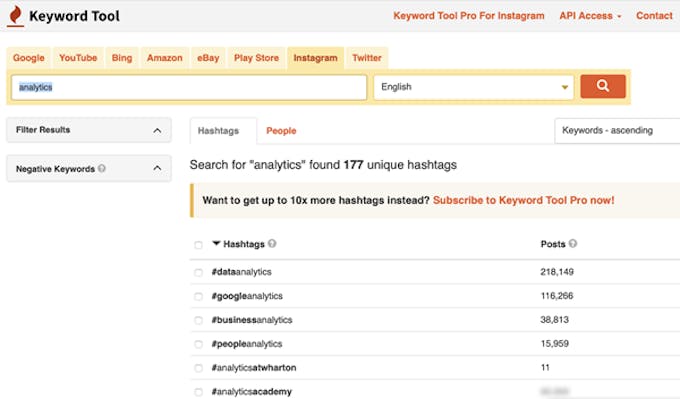Switch to the Google tab
The width and height of the screenshot is (680, 399).
(29, 58)
